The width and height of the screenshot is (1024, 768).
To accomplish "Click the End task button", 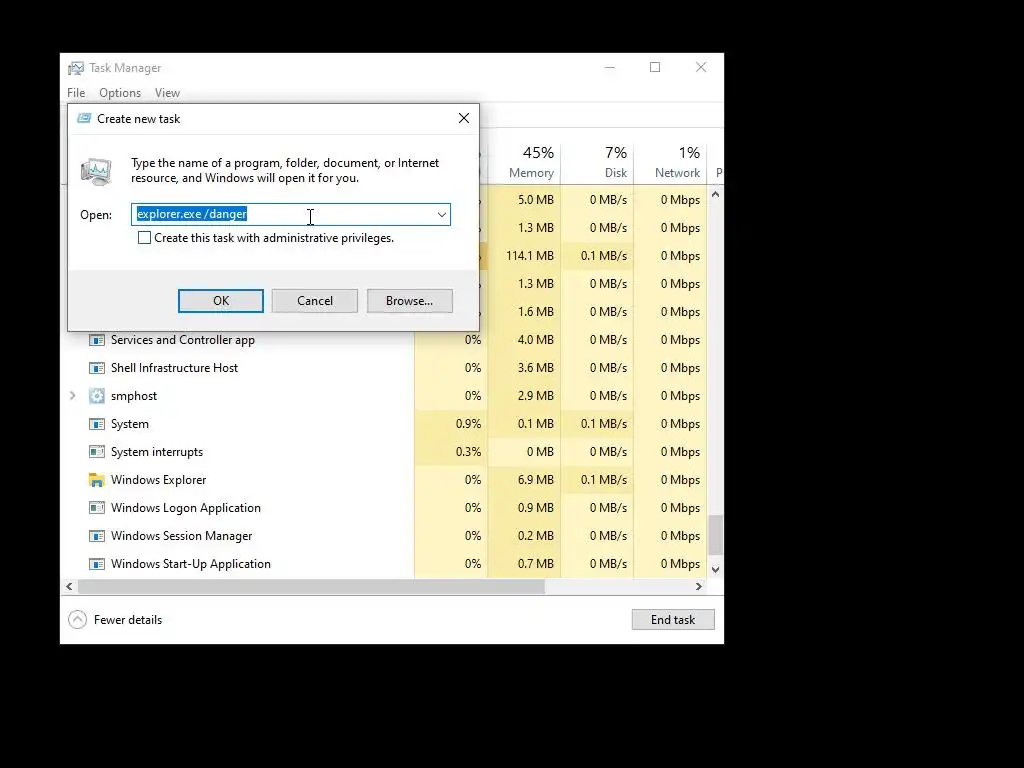I will (673, 619).
